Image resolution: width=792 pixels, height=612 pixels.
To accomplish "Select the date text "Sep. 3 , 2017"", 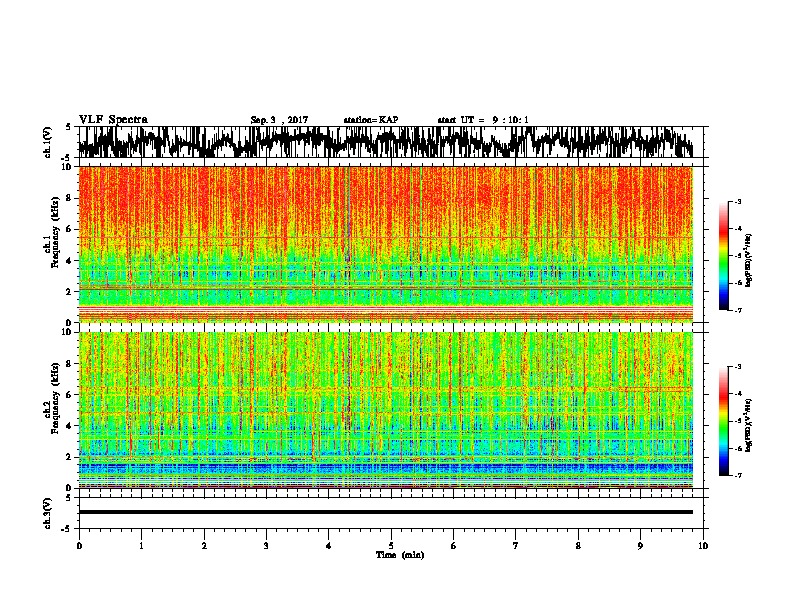I will 279,120.
